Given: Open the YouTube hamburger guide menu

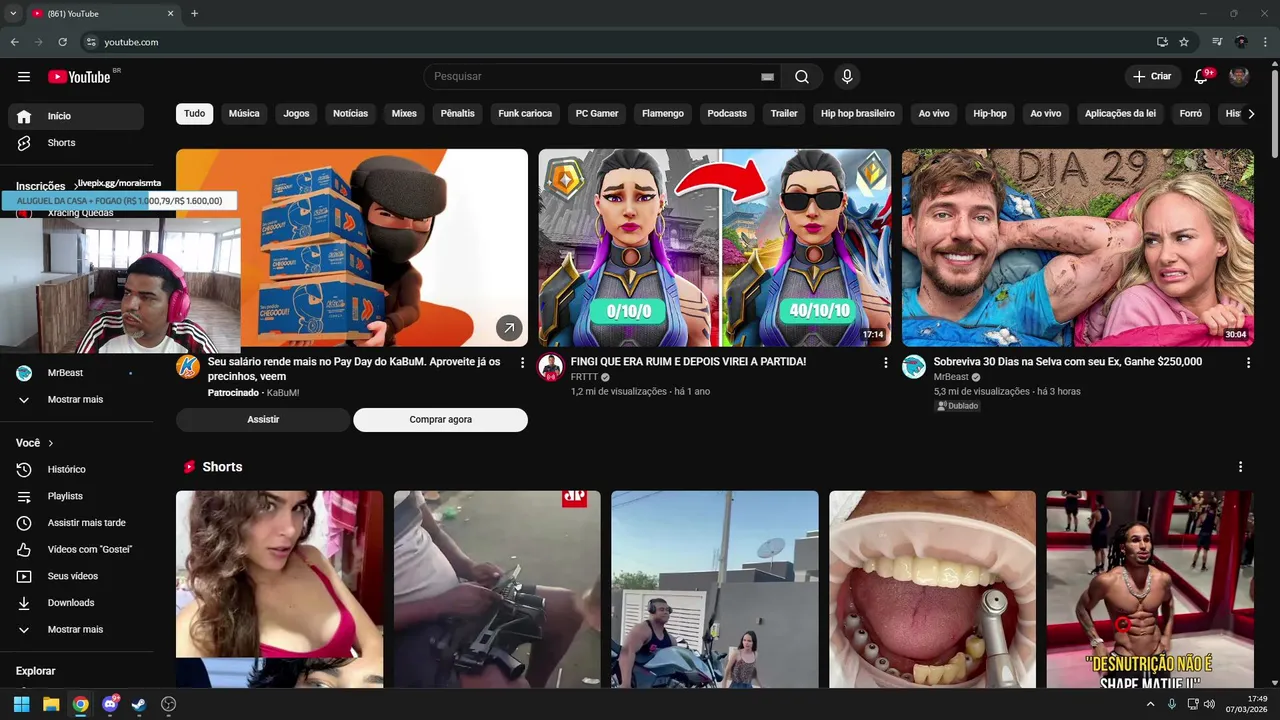Looking at the screenshot, I should [24, 77].
